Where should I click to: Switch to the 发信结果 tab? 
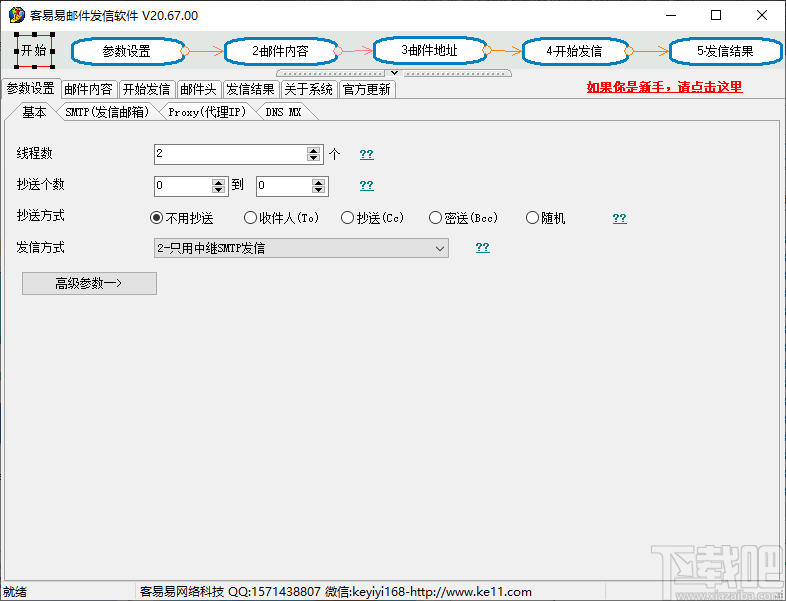tap(251, 90)
